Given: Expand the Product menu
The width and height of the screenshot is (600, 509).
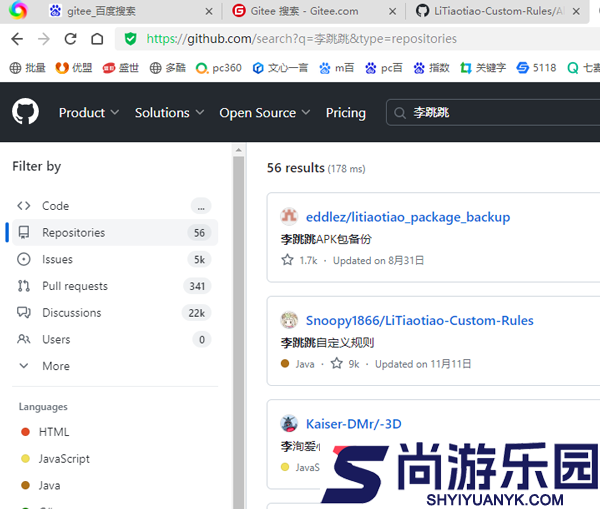Looking at the screenshot, I should coord(89,113).
